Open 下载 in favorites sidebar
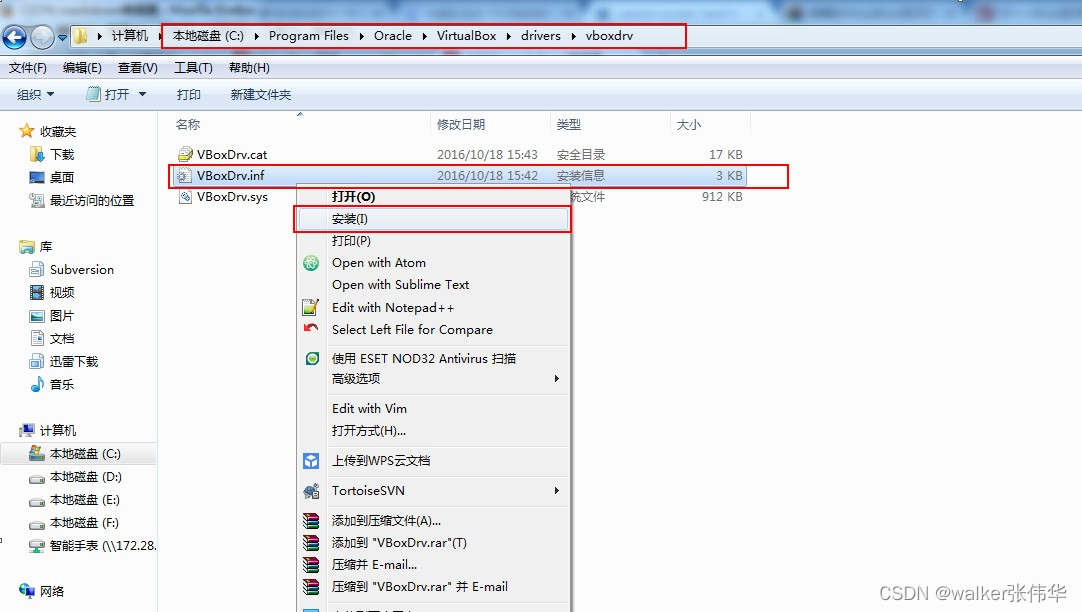The width and height of the screenshot is (1082, 612). [x=52, y=154]
